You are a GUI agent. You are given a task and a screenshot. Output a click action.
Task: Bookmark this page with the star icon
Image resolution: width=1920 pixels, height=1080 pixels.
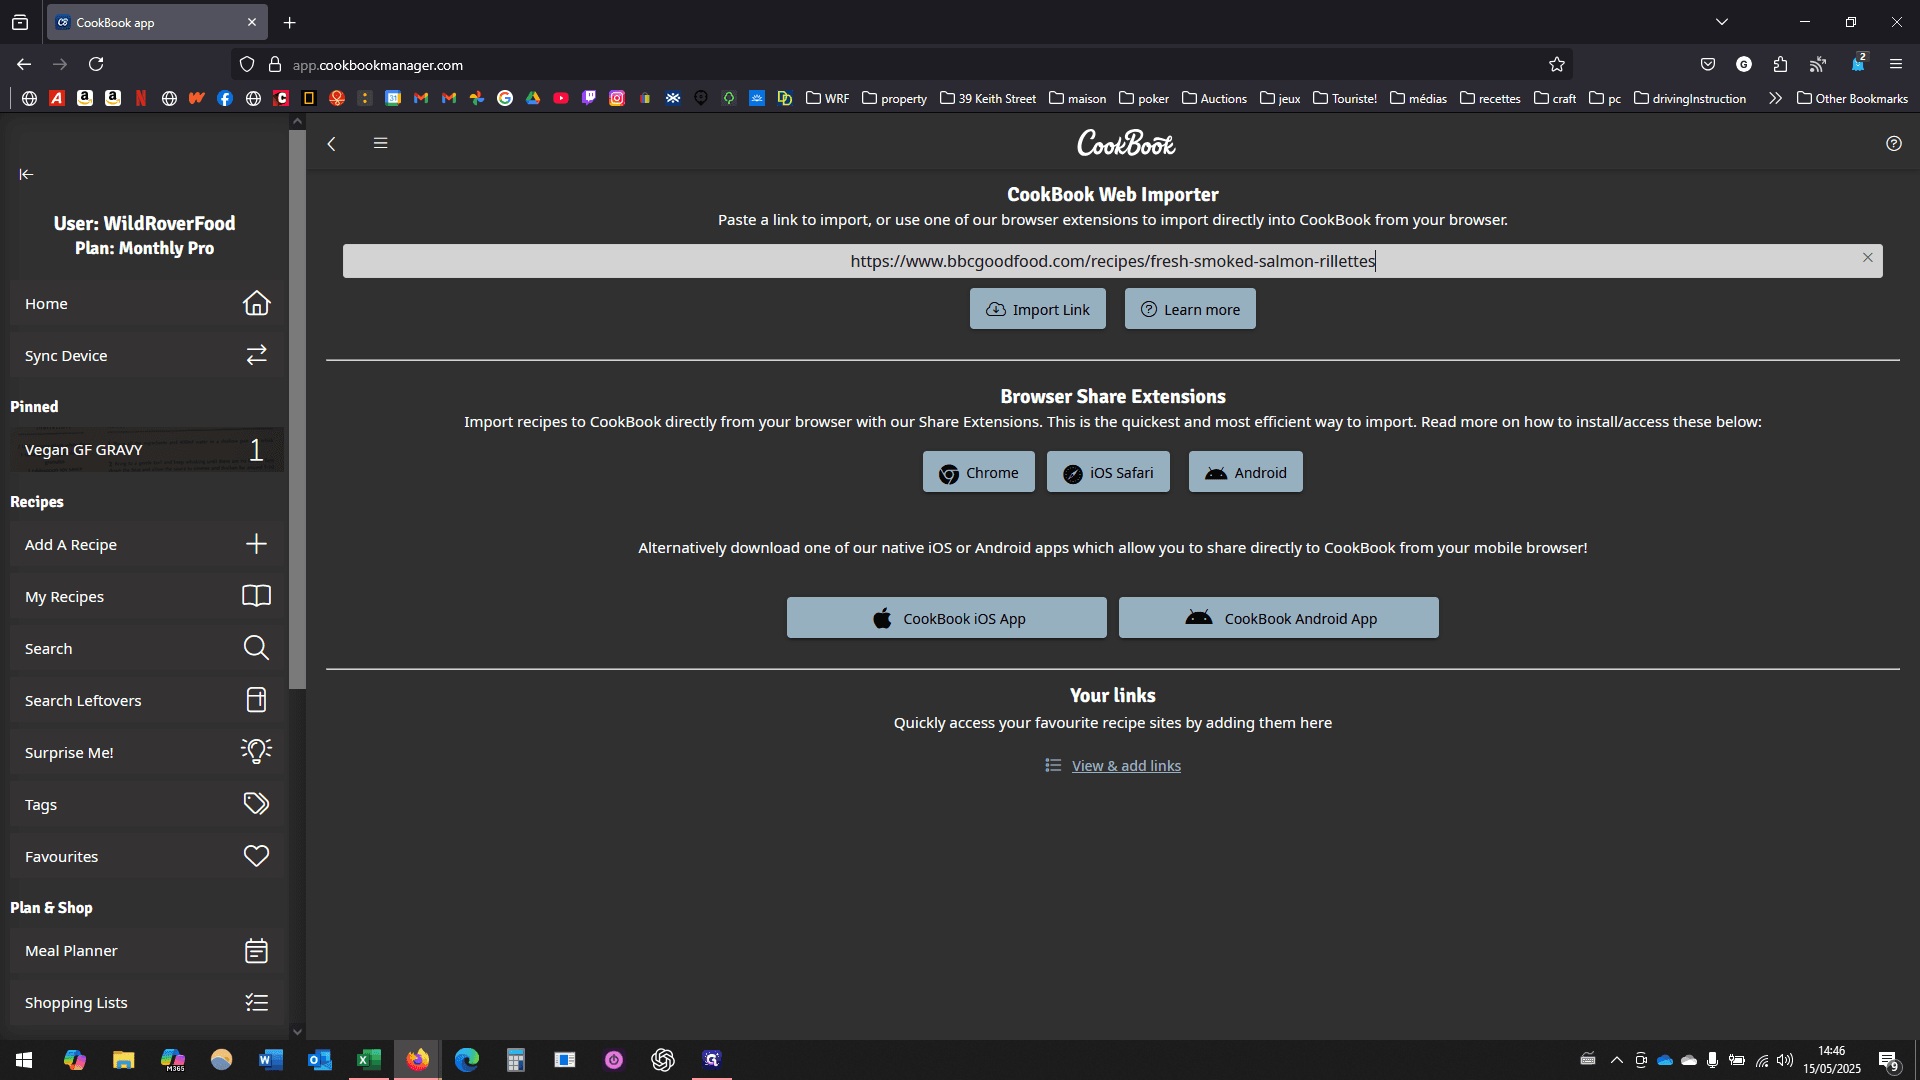[x=1556, y=65]
